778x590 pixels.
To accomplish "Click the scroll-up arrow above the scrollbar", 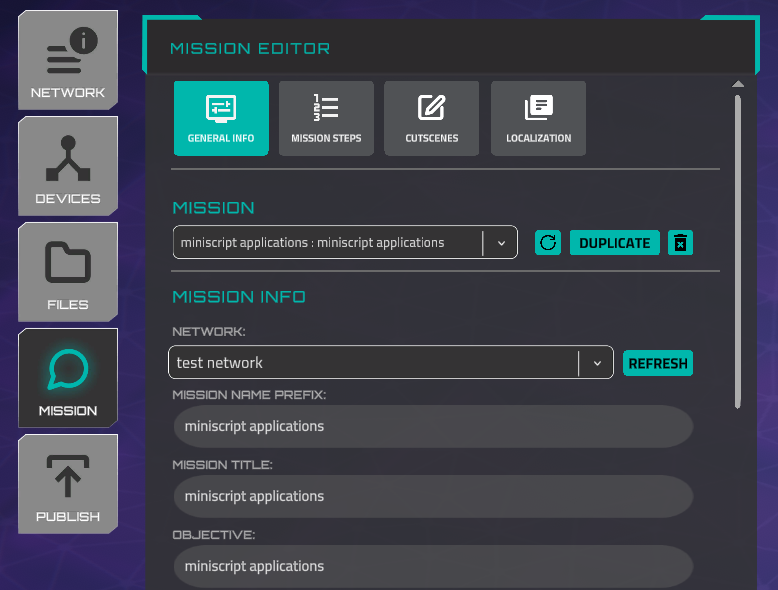I will (x=738, y=84).
